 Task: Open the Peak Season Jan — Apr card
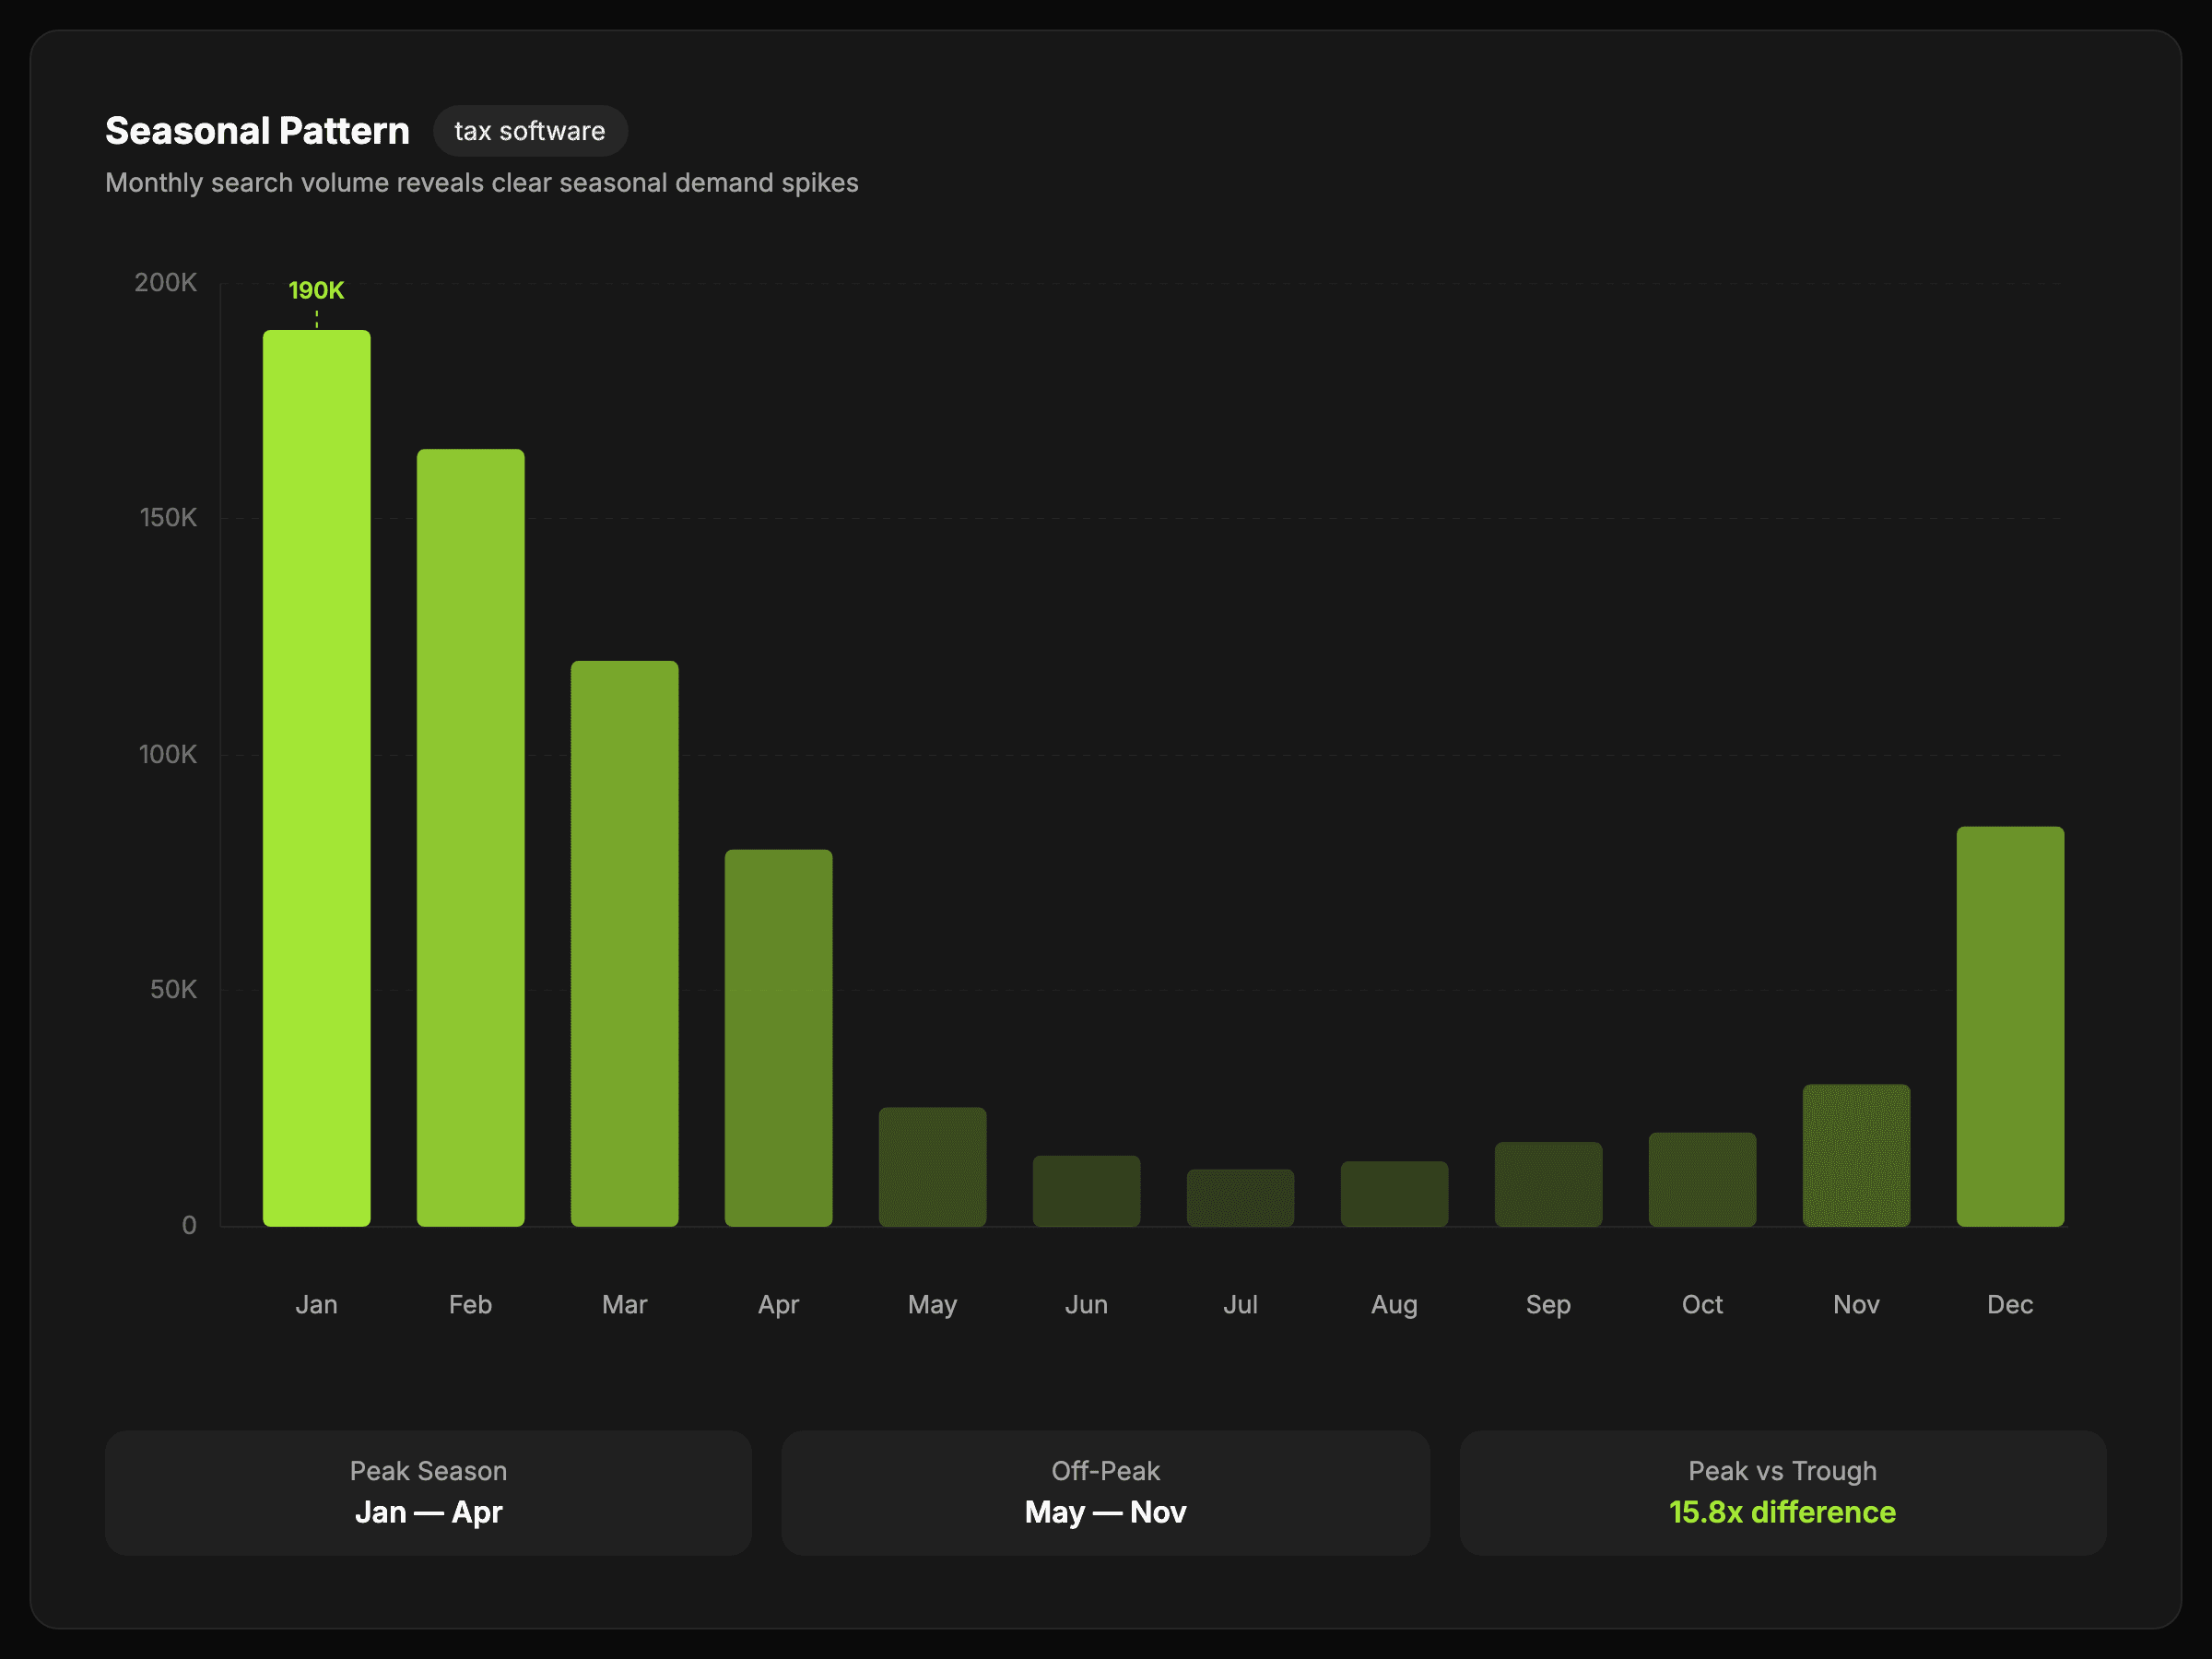click(428, 1492)
